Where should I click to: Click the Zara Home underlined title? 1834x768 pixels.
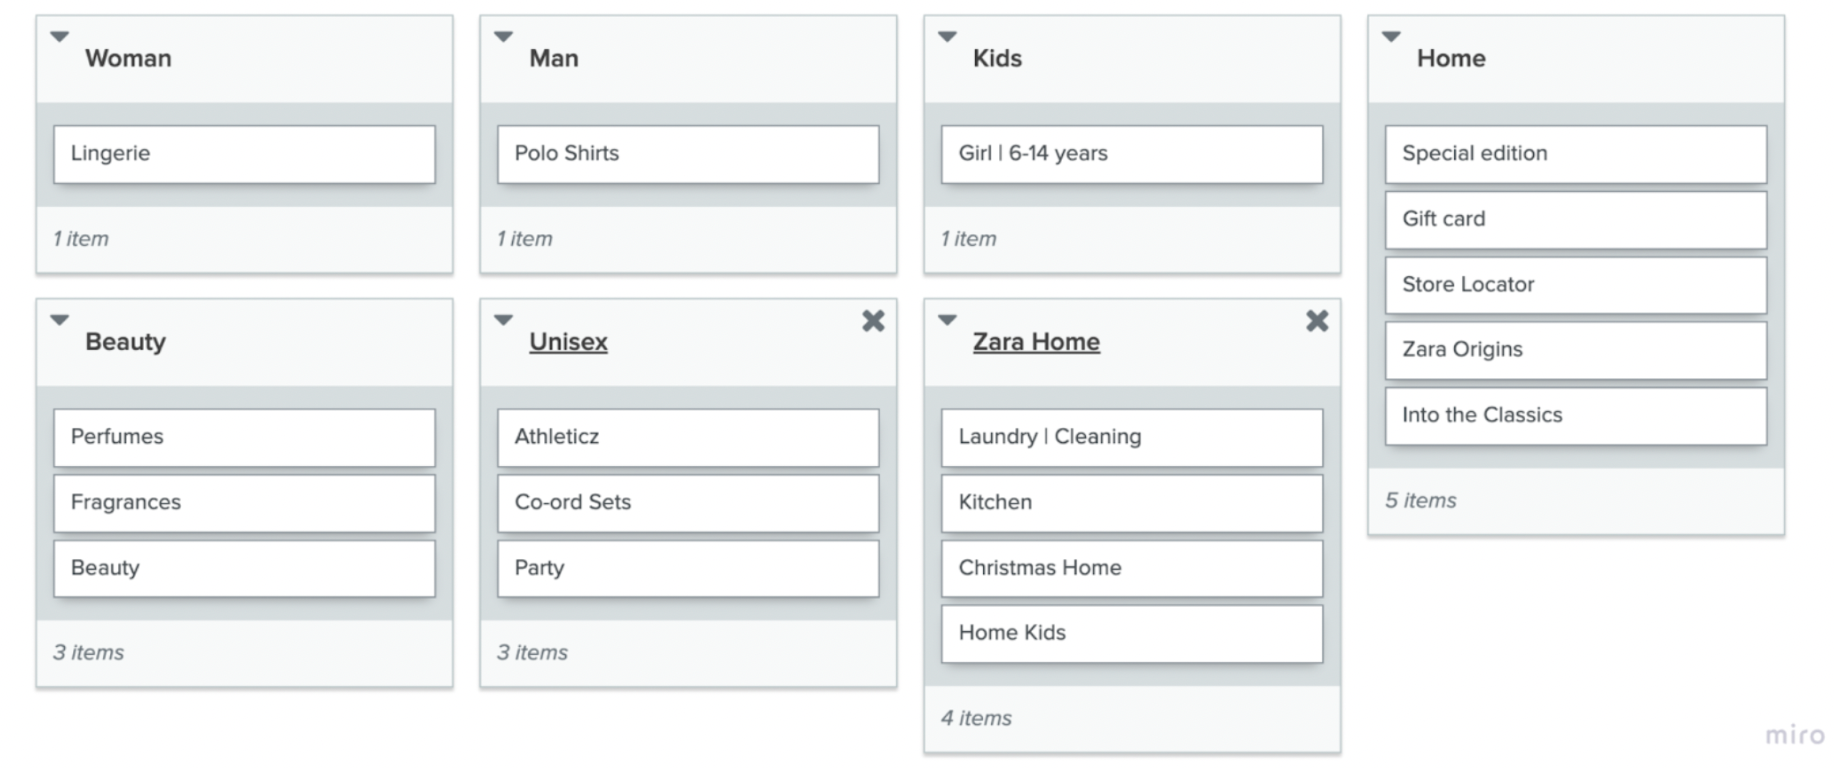(x=1036, y=342)
